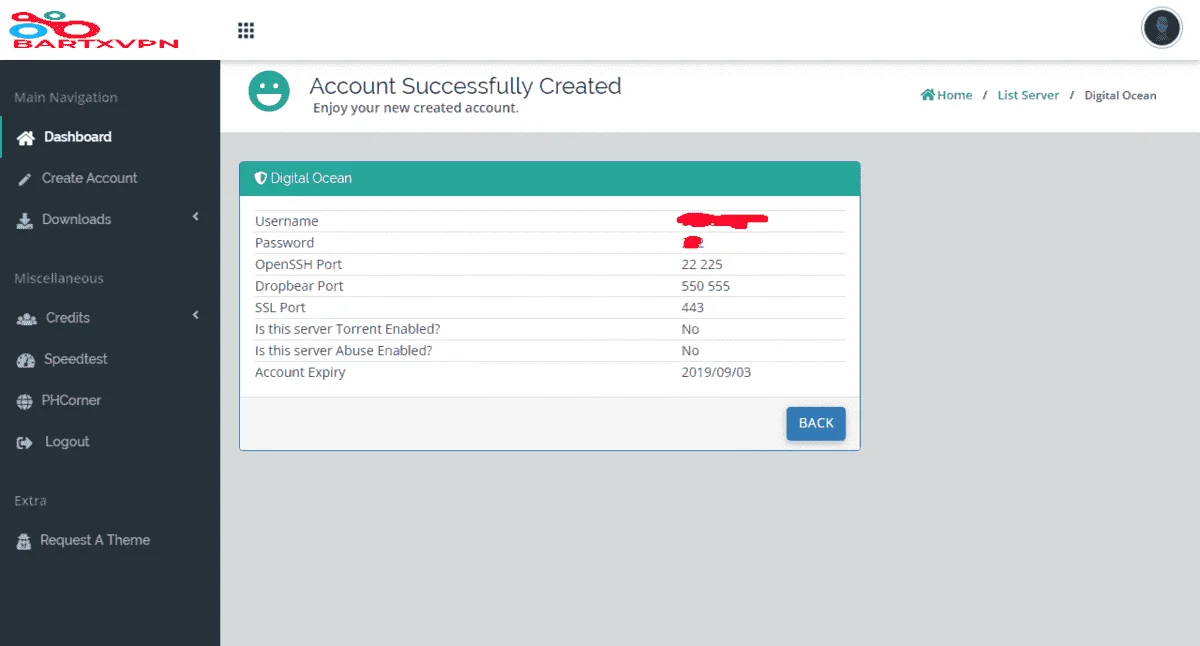Screen dimensions: 1200x646
Task: Click the Password row label
Action: (x=284, y=243)
